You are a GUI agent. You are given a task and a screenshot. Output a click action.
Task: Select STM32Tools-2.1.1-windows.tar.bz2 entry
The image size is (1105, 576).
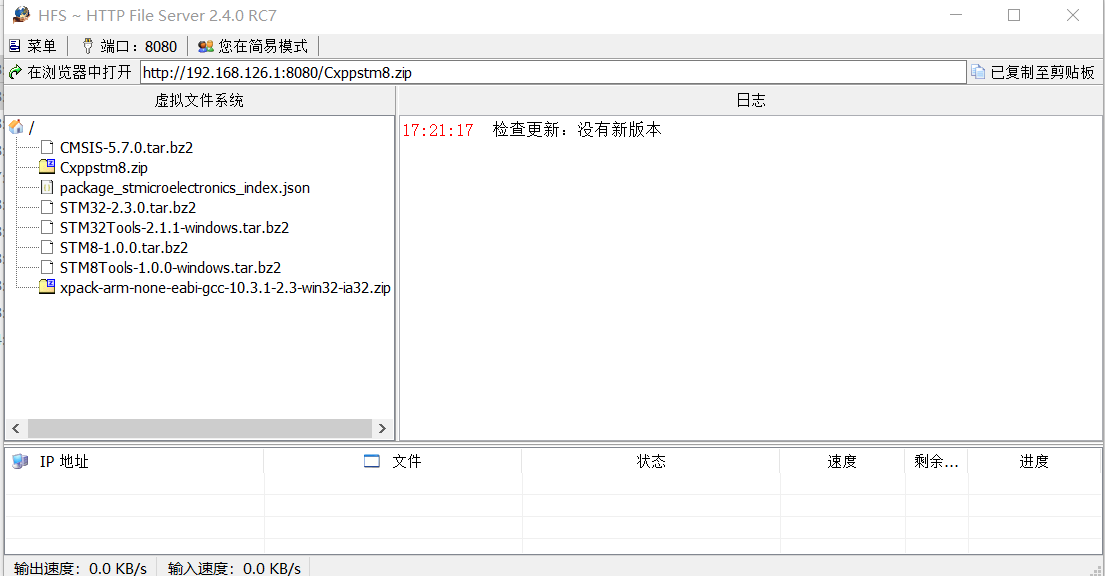tap(174, 228)
